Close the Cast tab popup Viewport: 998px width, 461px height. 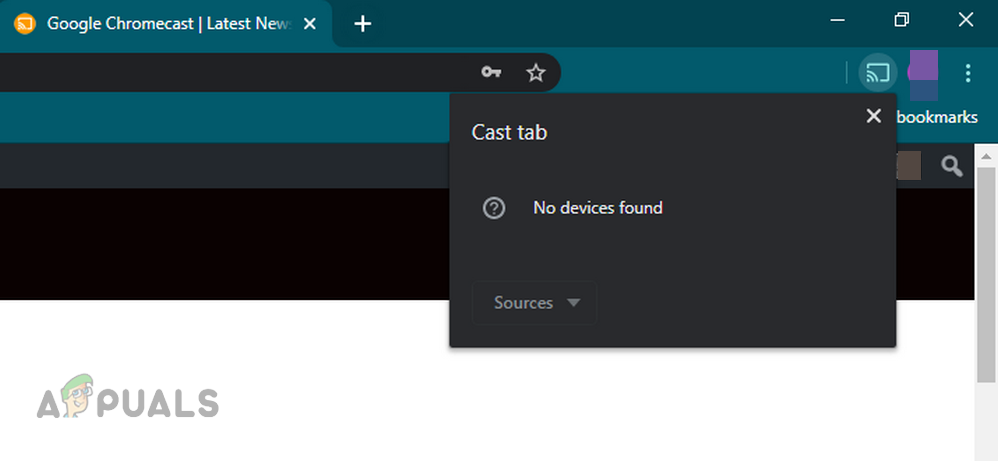(874, 116)
